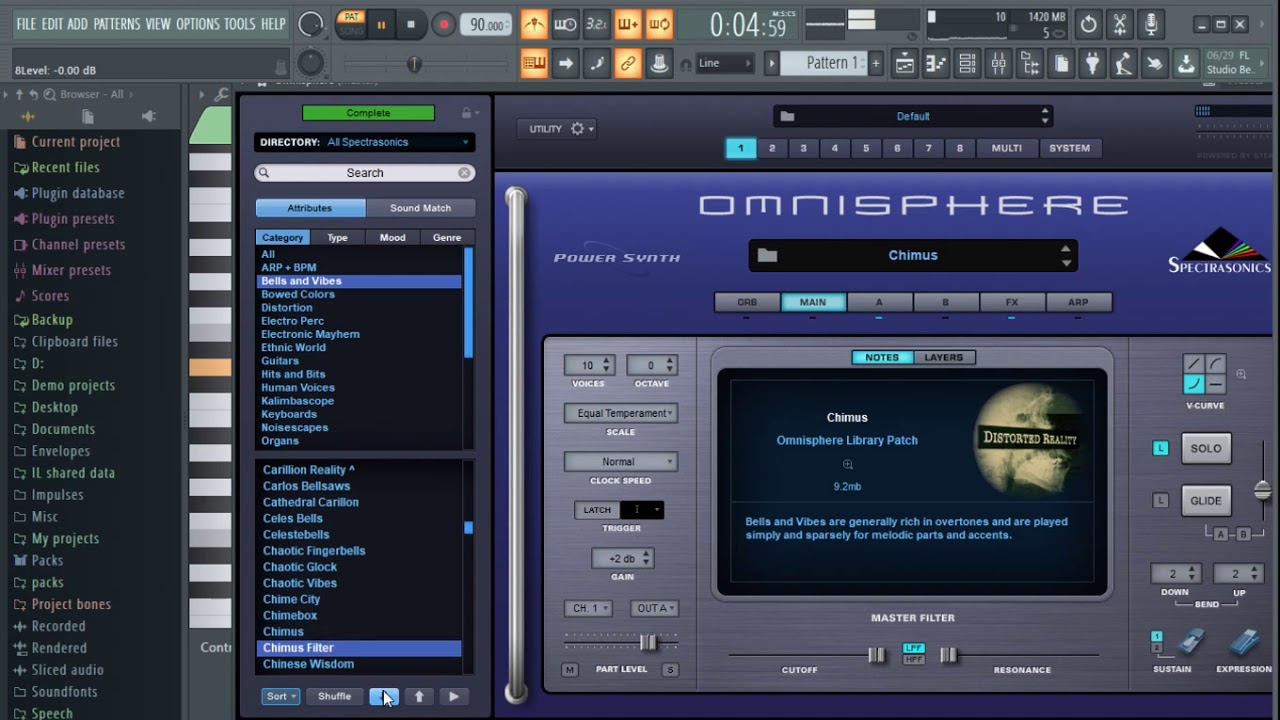This screenshot has width=1280, height=720.
Task: Open the Plugin database folder in browser
Action: pyautogui.click(x=78, y=193)
